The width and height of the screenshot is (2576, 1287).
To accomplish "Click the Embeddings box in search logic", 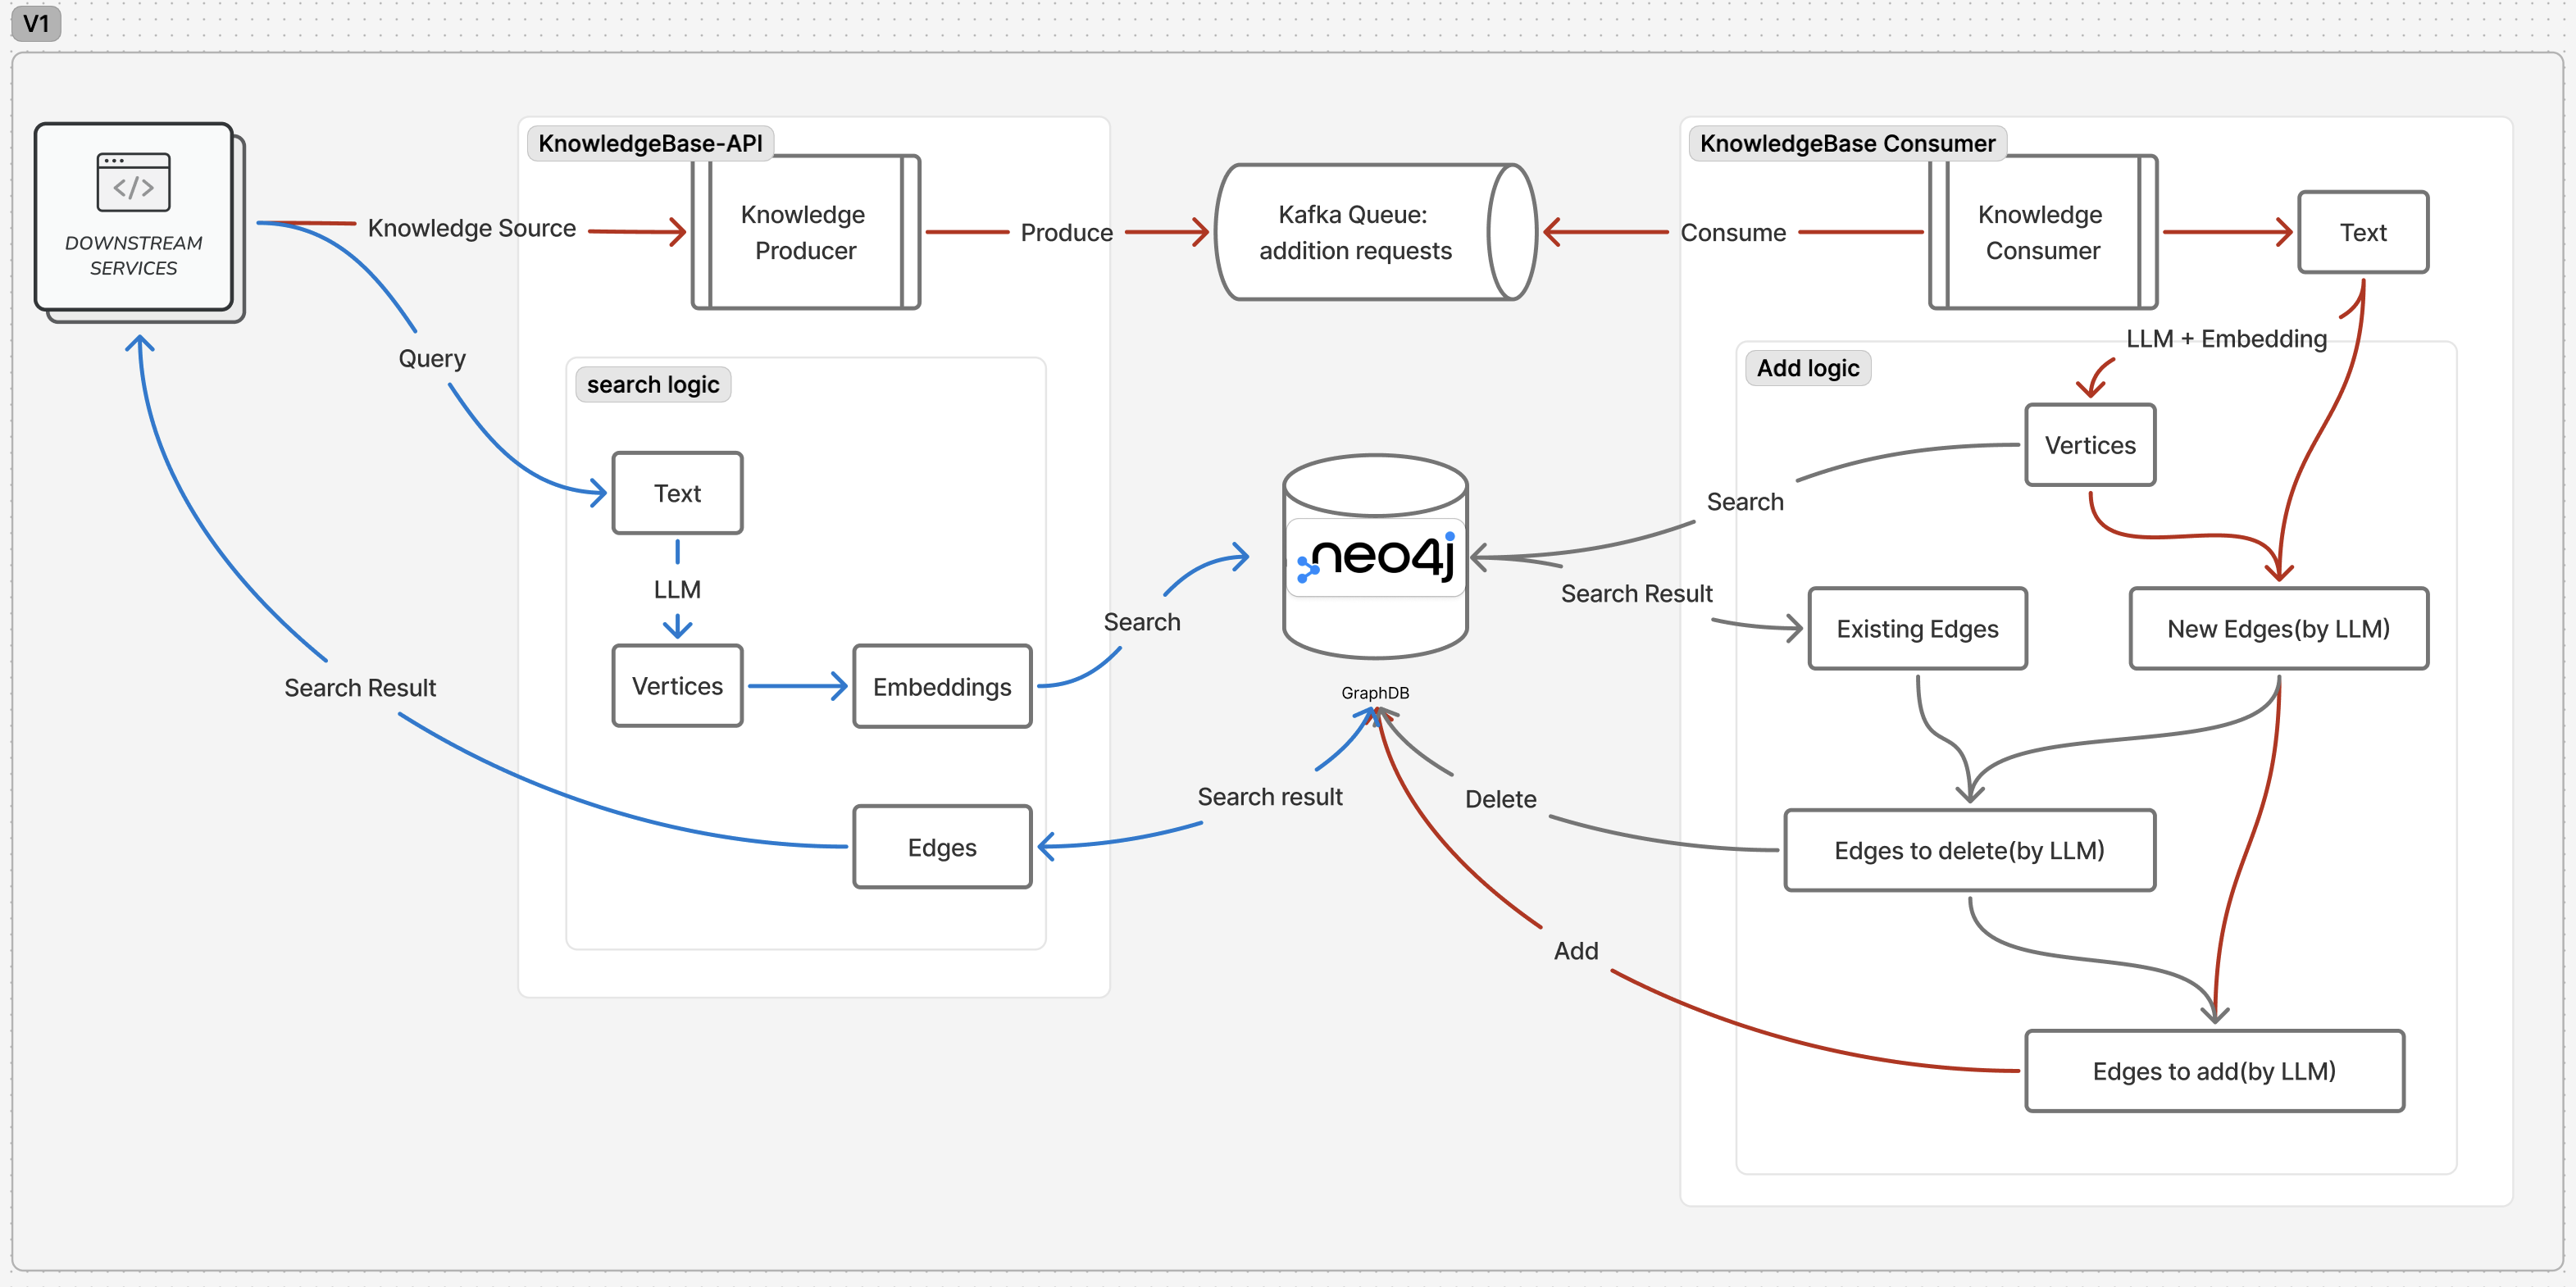I will 942,687.
